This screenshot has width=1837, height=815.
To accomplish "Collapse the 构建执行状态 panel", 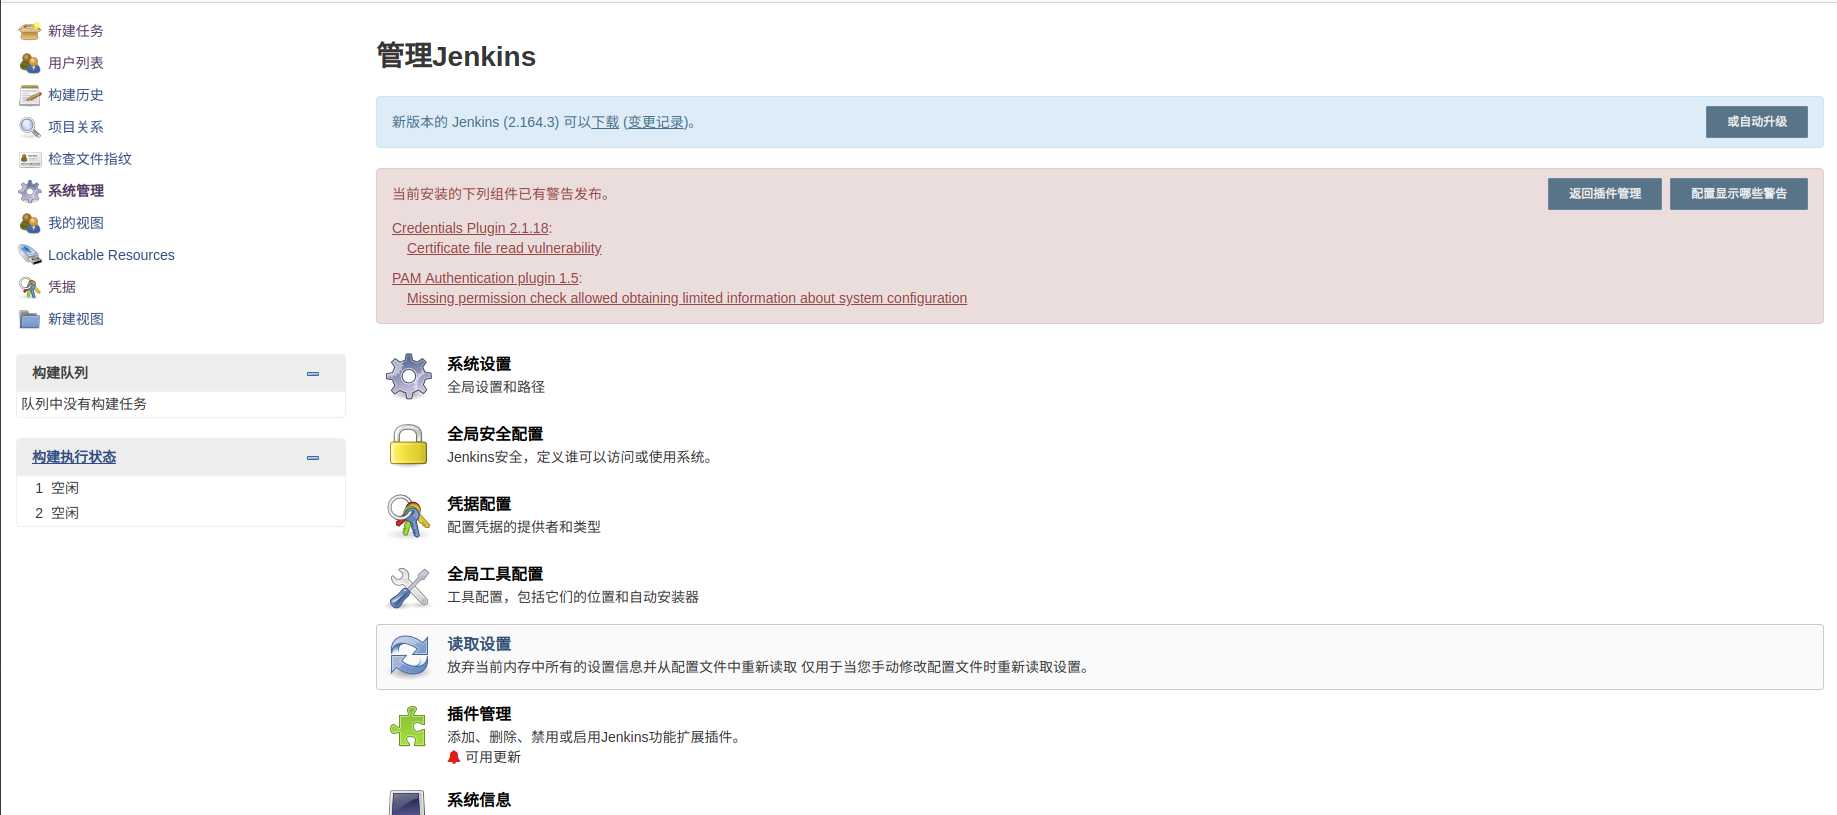I will coord(313,457).
